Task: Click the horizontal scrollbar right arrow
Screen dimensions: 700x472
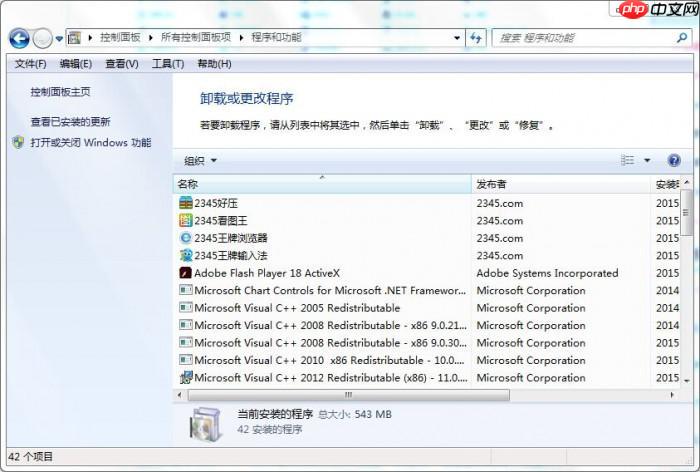Action: 672,395
